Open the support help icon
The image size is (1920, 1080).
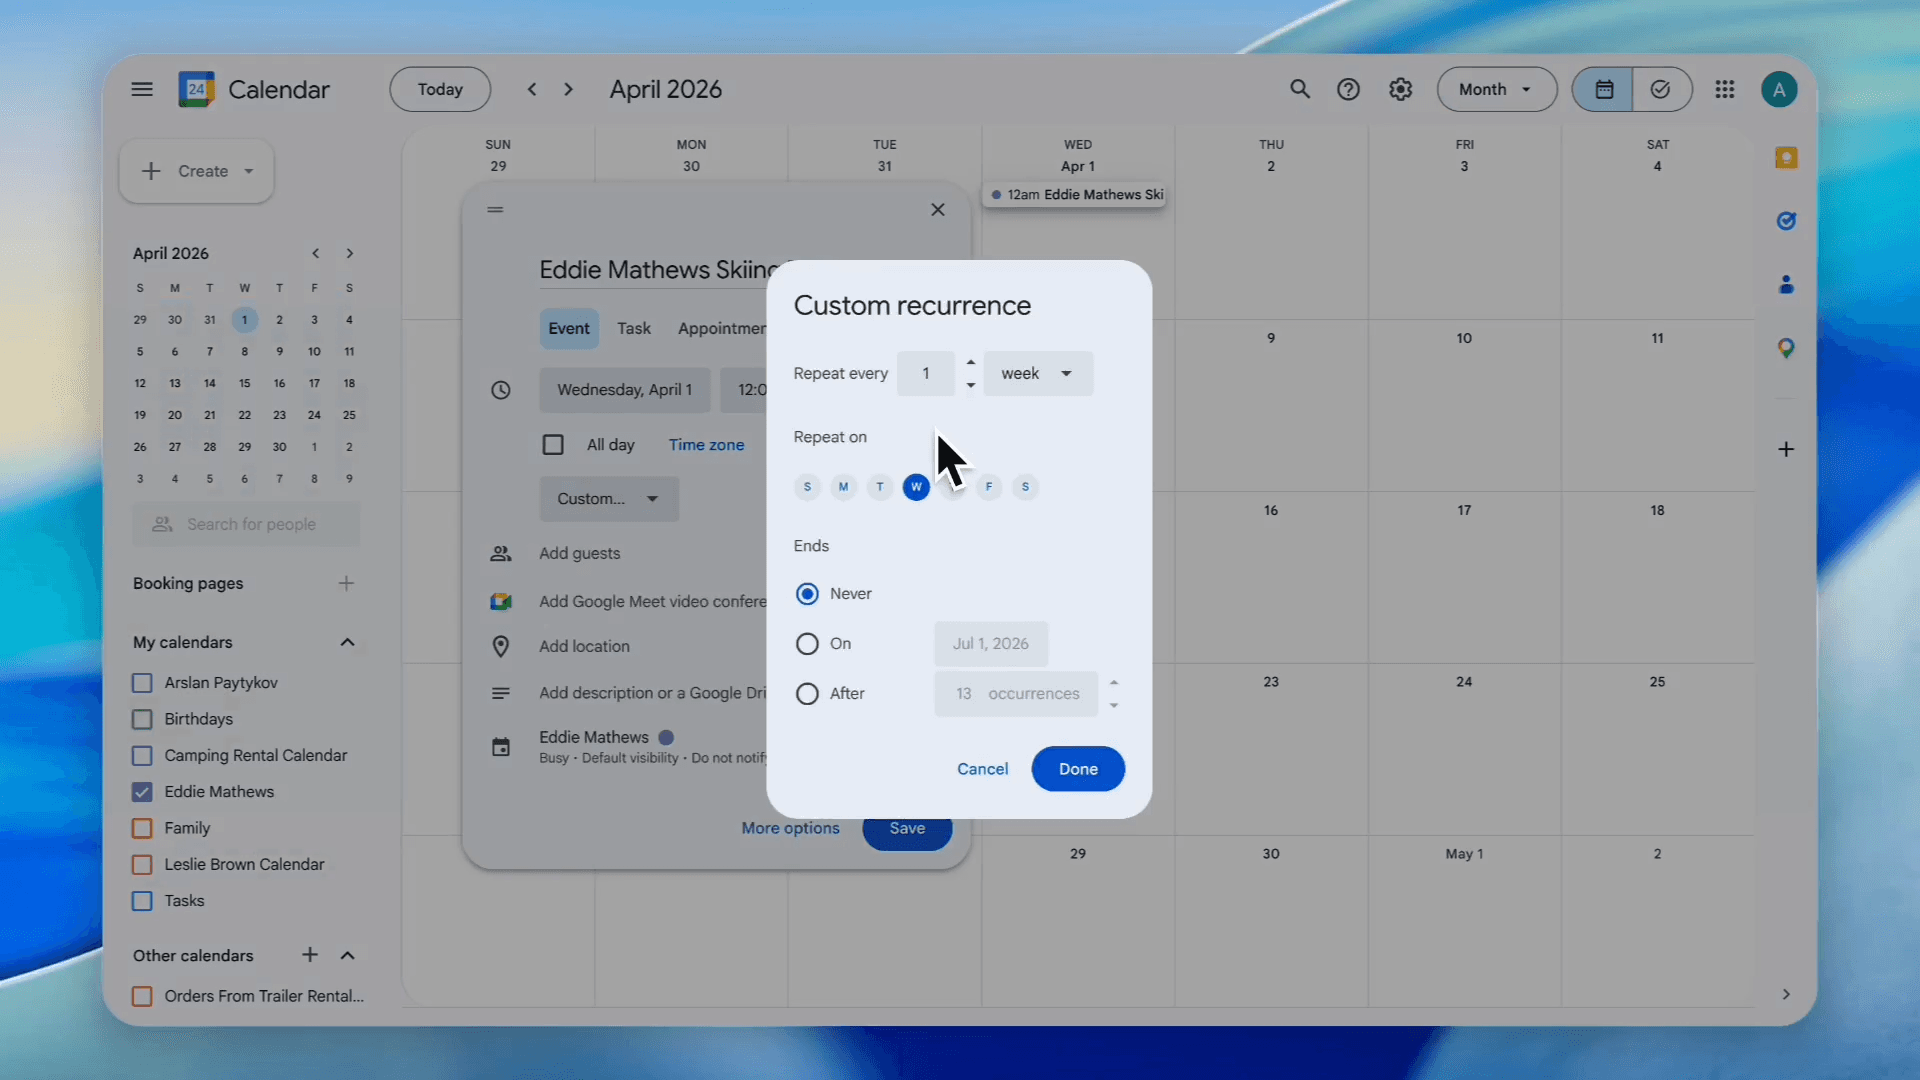(1348, 90)
